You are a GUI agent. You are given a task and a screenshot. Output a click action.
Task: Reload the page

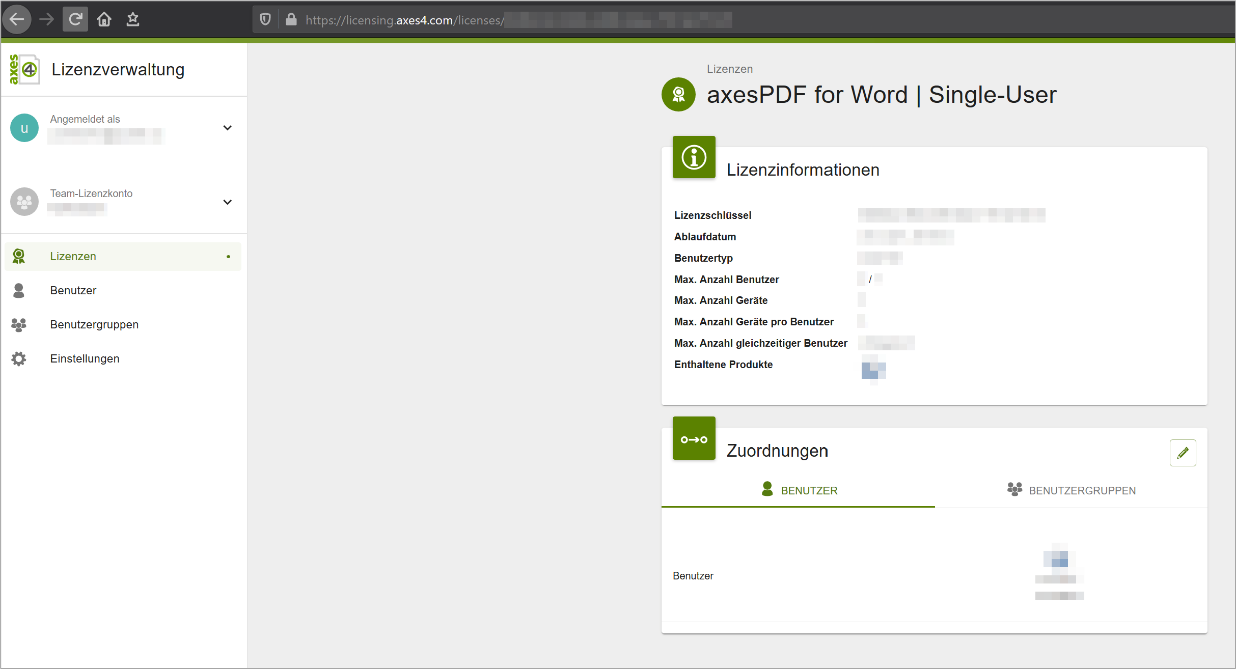[75, 19]
